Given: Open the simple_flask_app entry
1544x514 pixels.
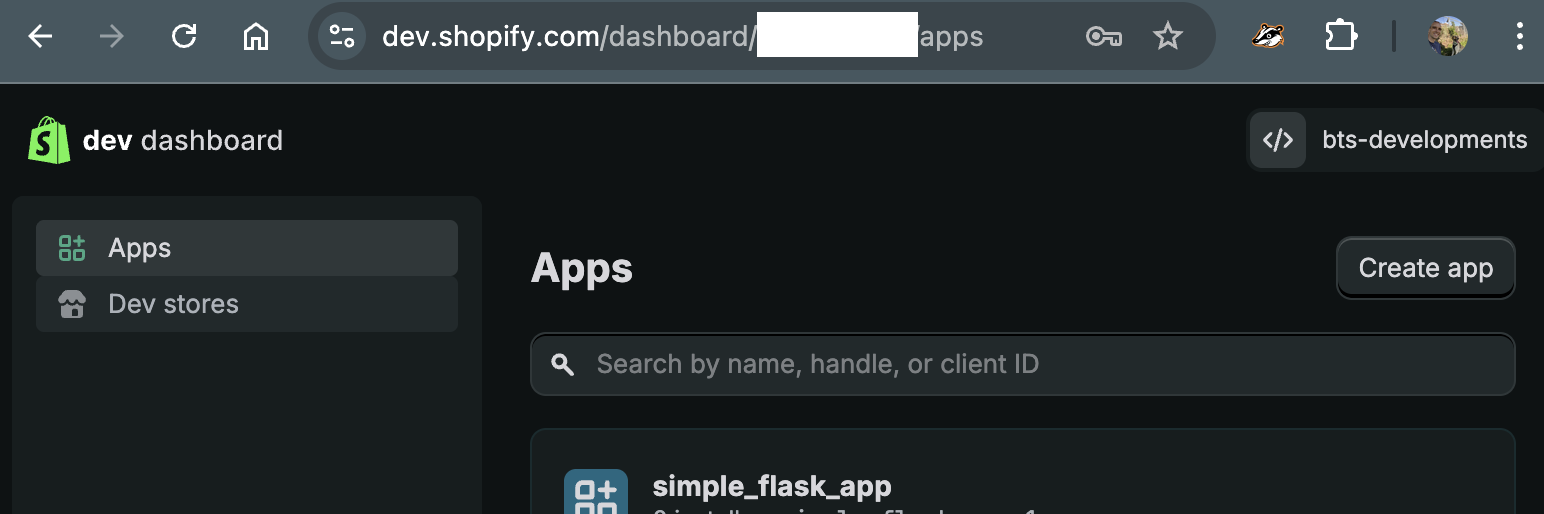Looking at the screenshot, I should [x=771, y=487].
